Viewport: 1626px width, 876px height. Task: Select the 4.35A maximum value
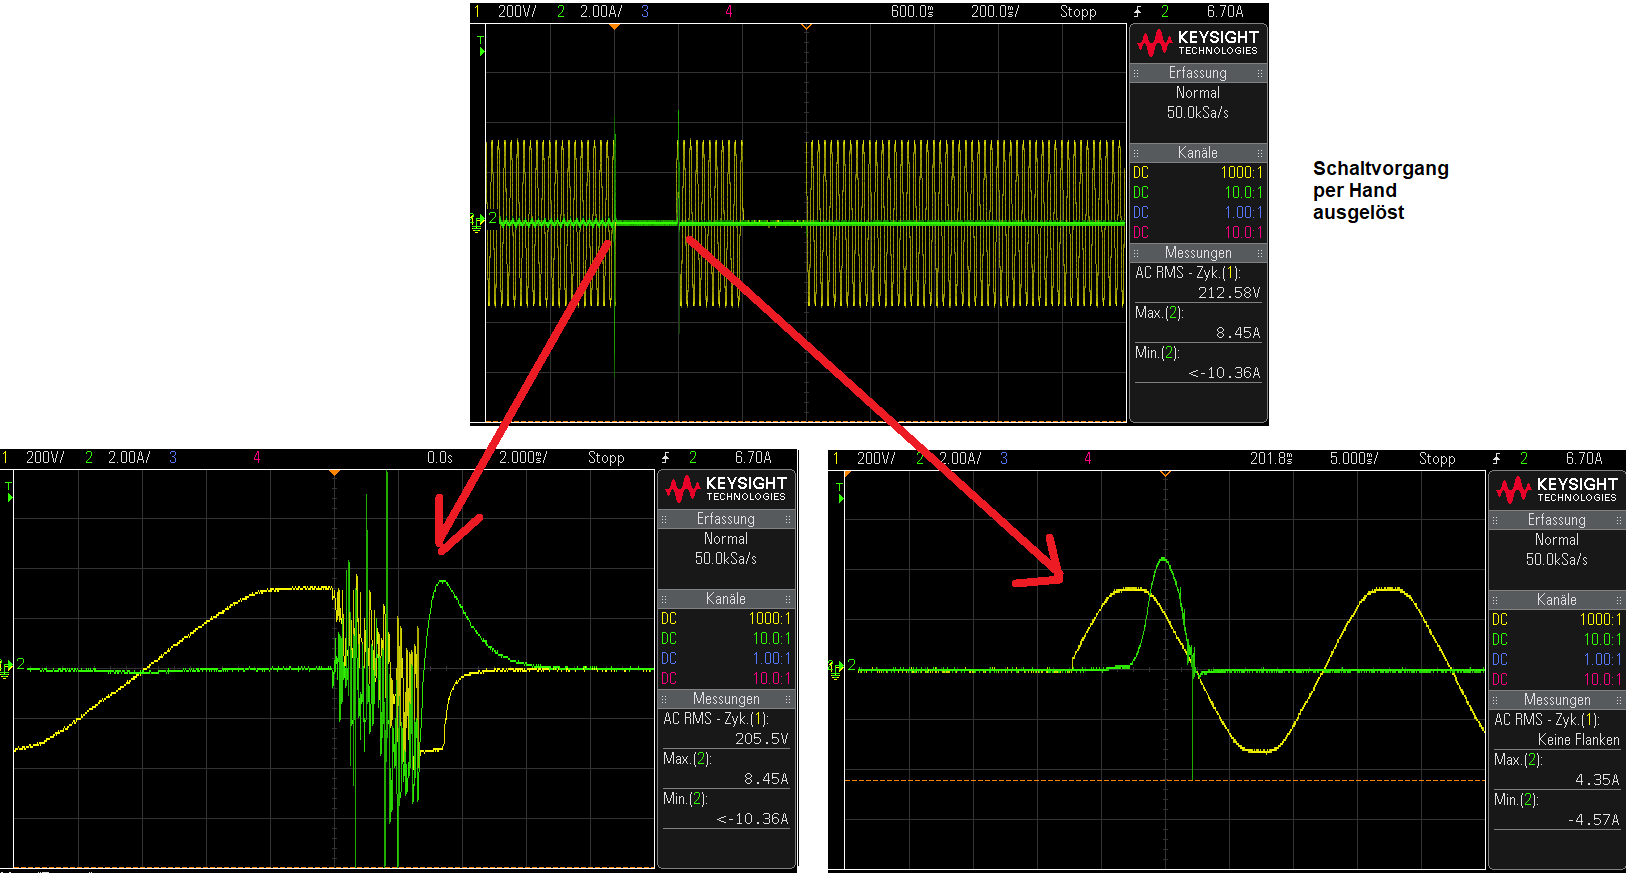point(1597,780)
